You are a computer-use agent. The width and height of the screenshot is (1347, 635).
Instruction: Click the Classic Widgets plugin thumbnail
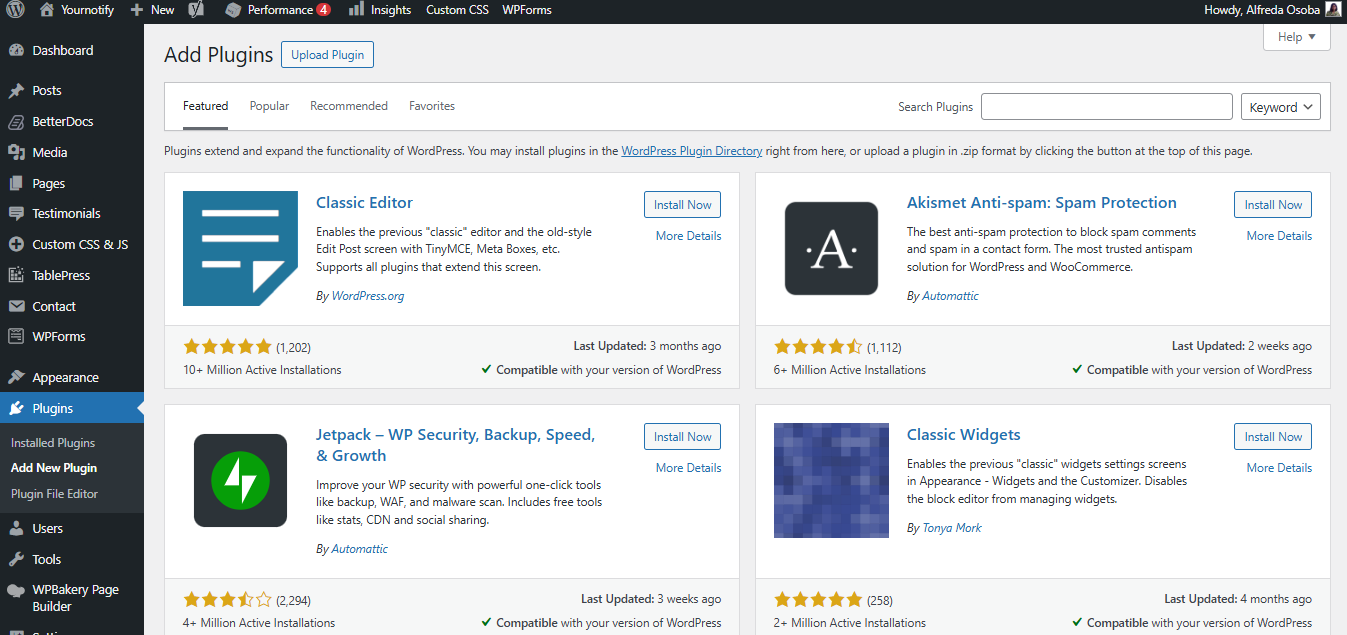(831, 480)
